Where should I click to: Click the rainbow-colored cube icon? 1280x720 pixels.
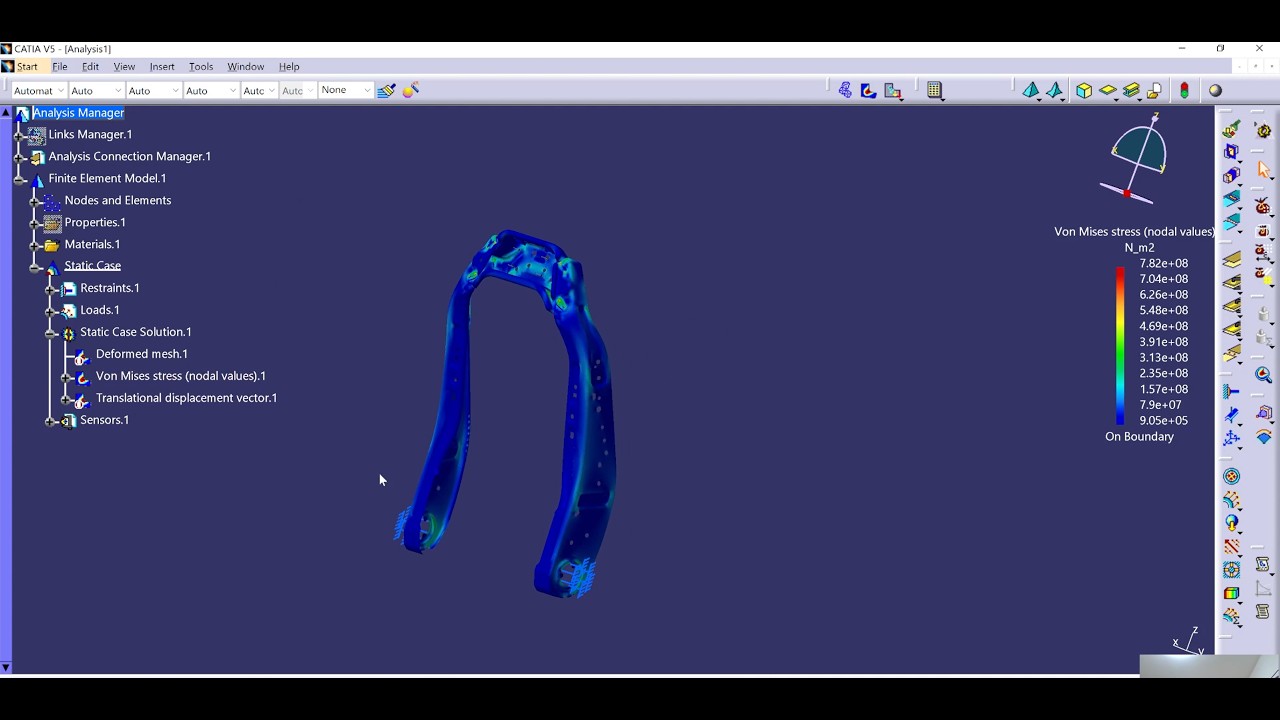(x=1232, y=592)
